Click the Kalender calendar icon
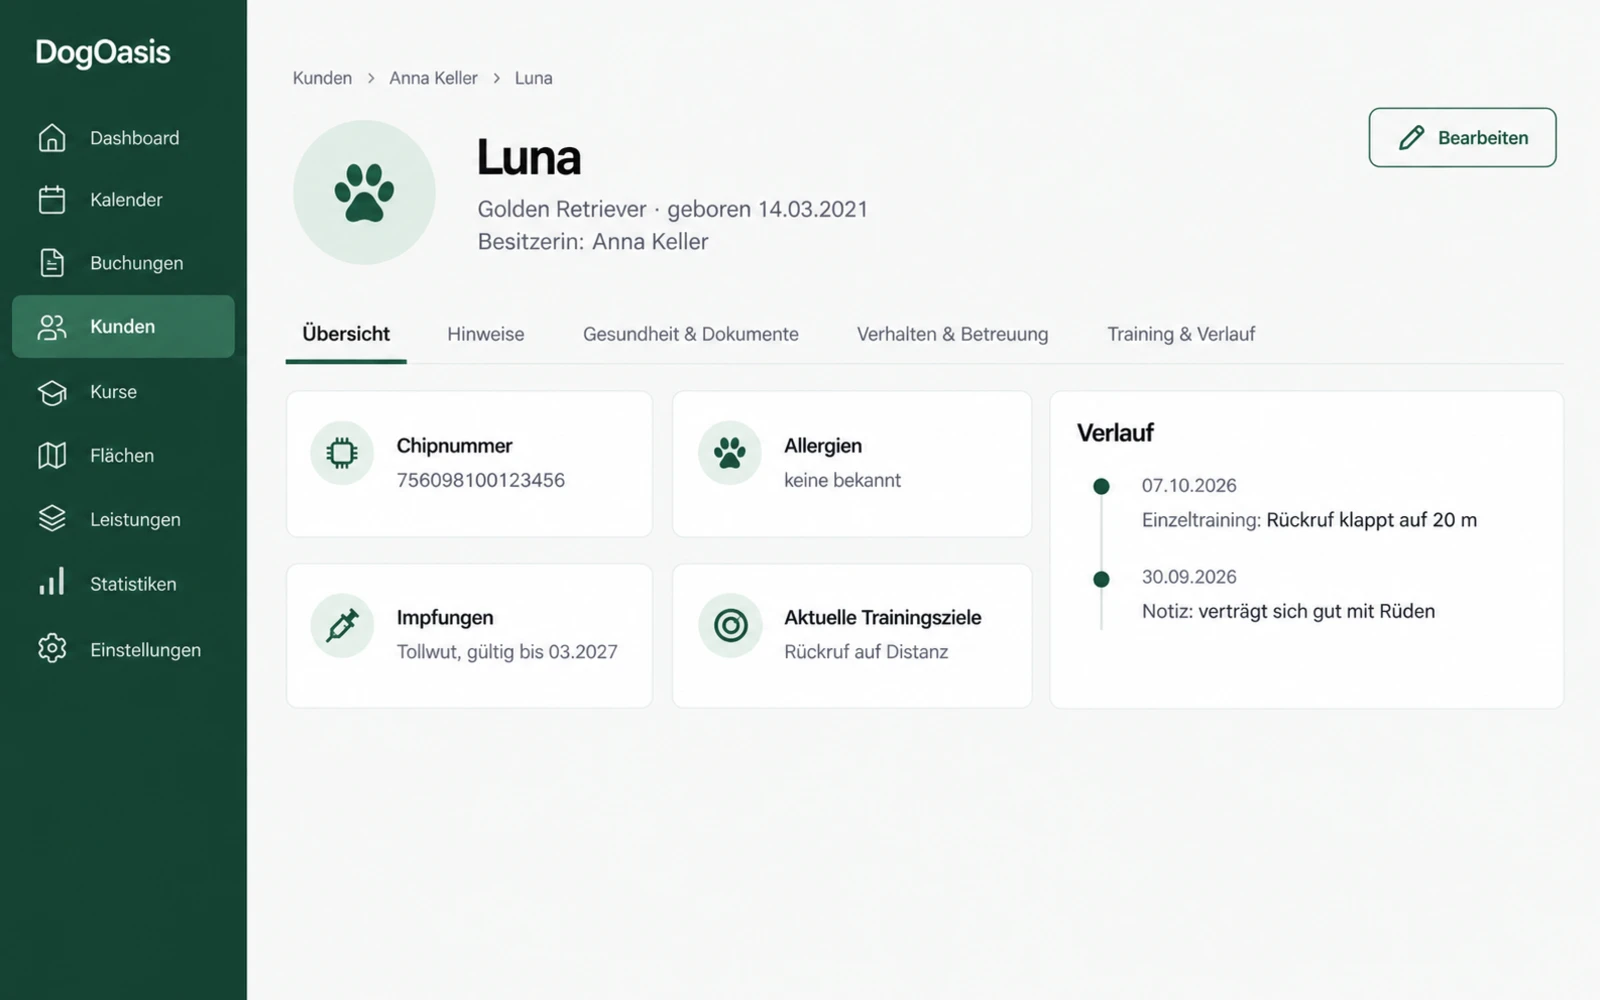The width and height of the screenshot is (1600, 1000). pos(52,200)
